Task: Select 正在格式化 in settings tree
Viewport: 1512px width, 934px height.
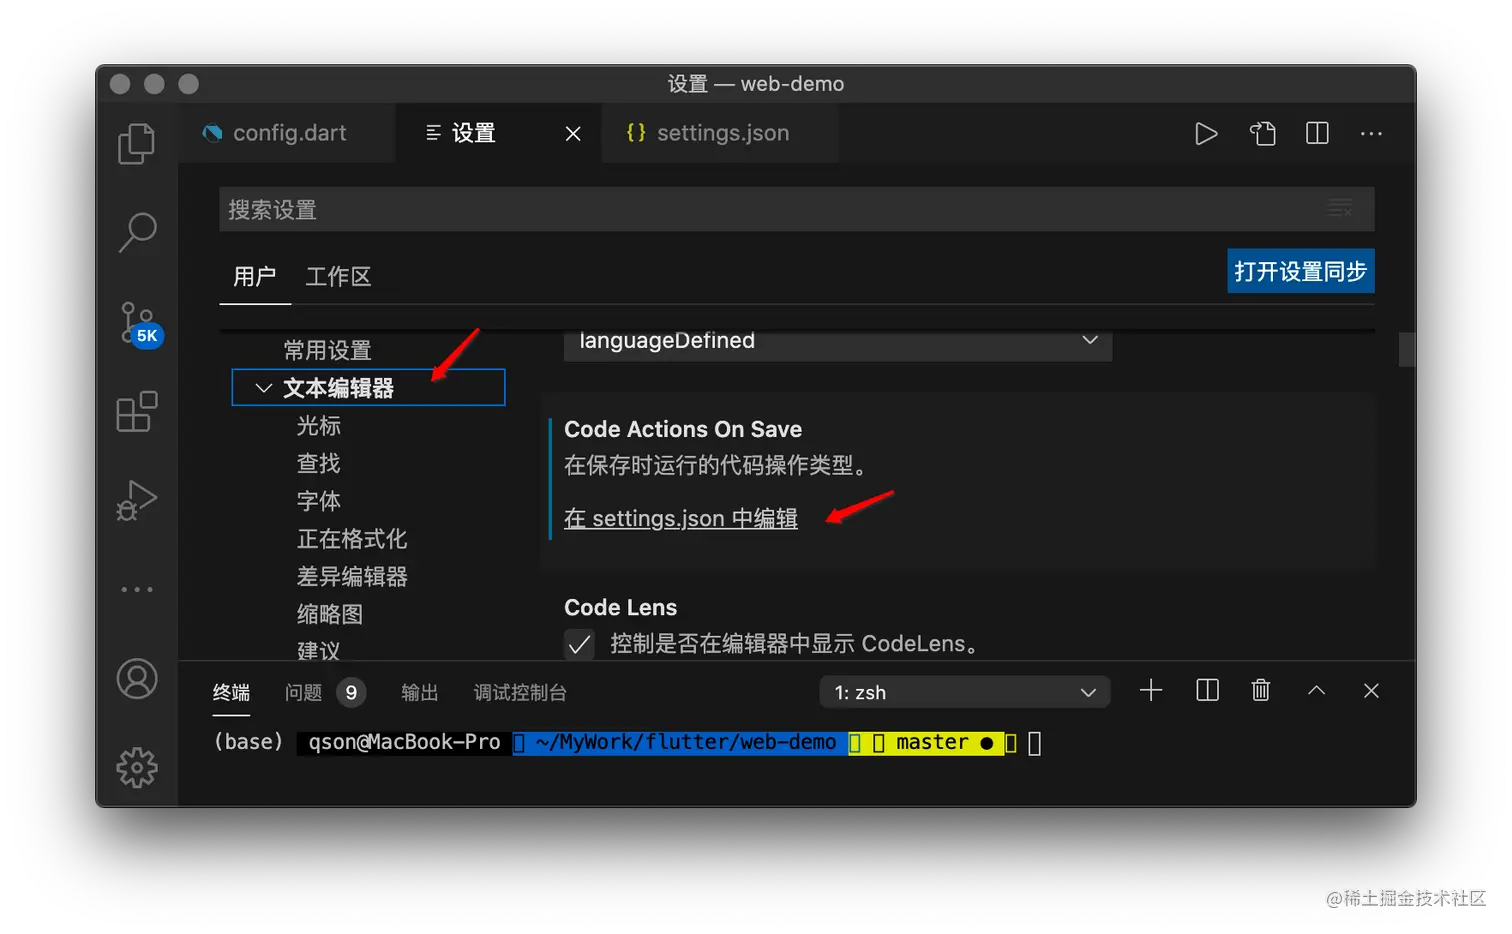Action: 352,539
